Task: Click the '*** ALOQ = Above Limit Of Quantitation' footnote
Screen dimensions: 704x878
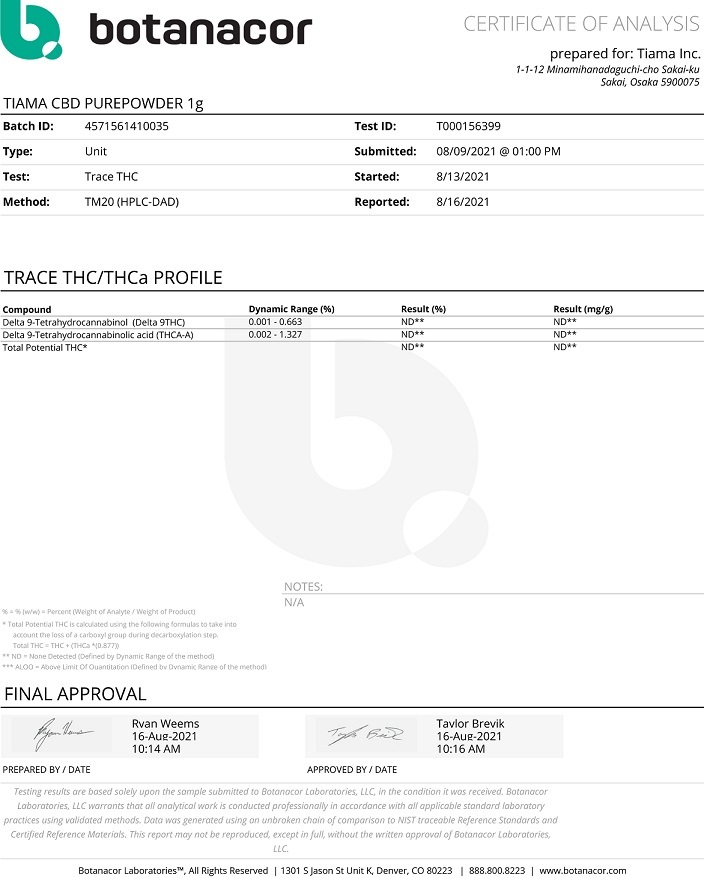Action: point(134,667)
